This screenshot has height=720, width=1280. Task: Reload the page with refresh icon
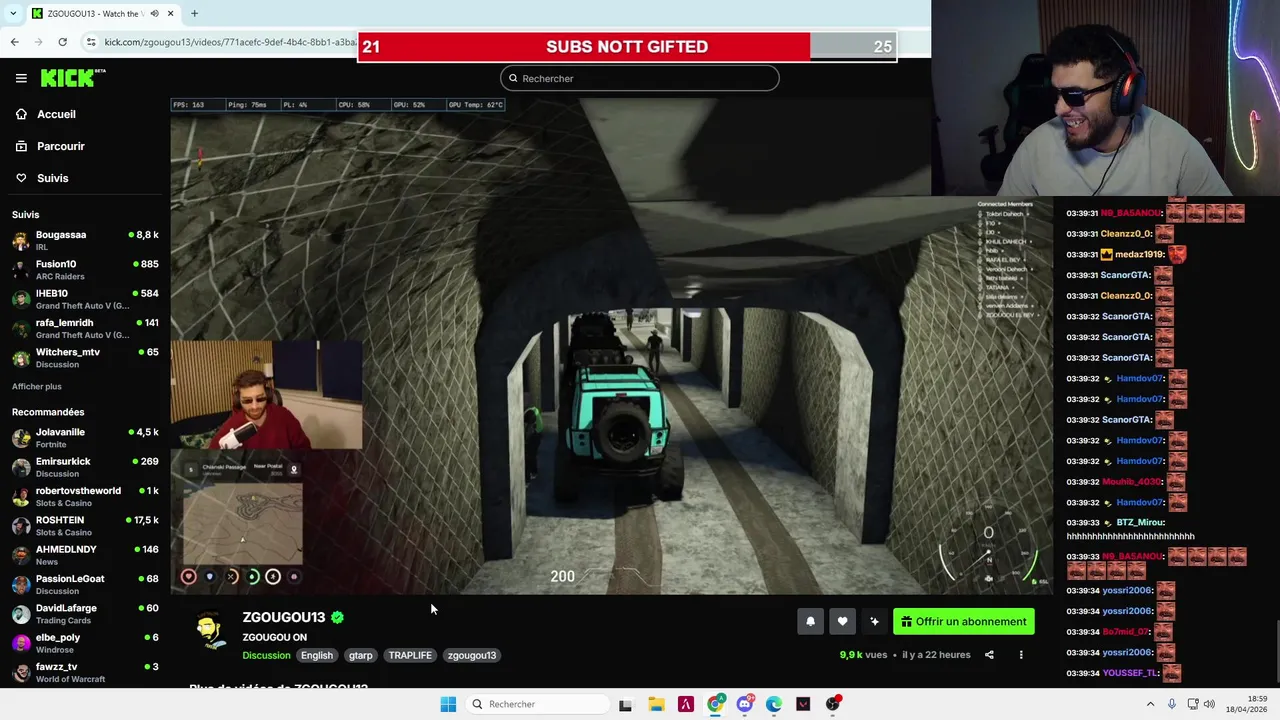[62, 42]
